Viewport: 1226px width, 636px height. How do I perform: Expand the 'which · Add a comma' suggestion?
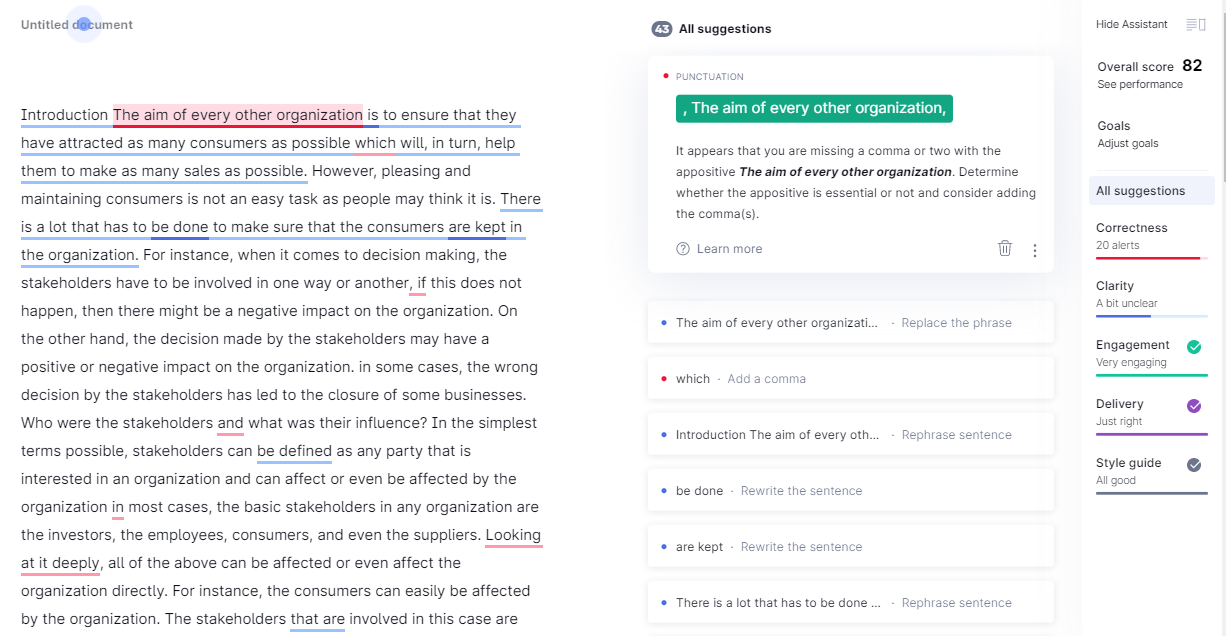(851, 379)
